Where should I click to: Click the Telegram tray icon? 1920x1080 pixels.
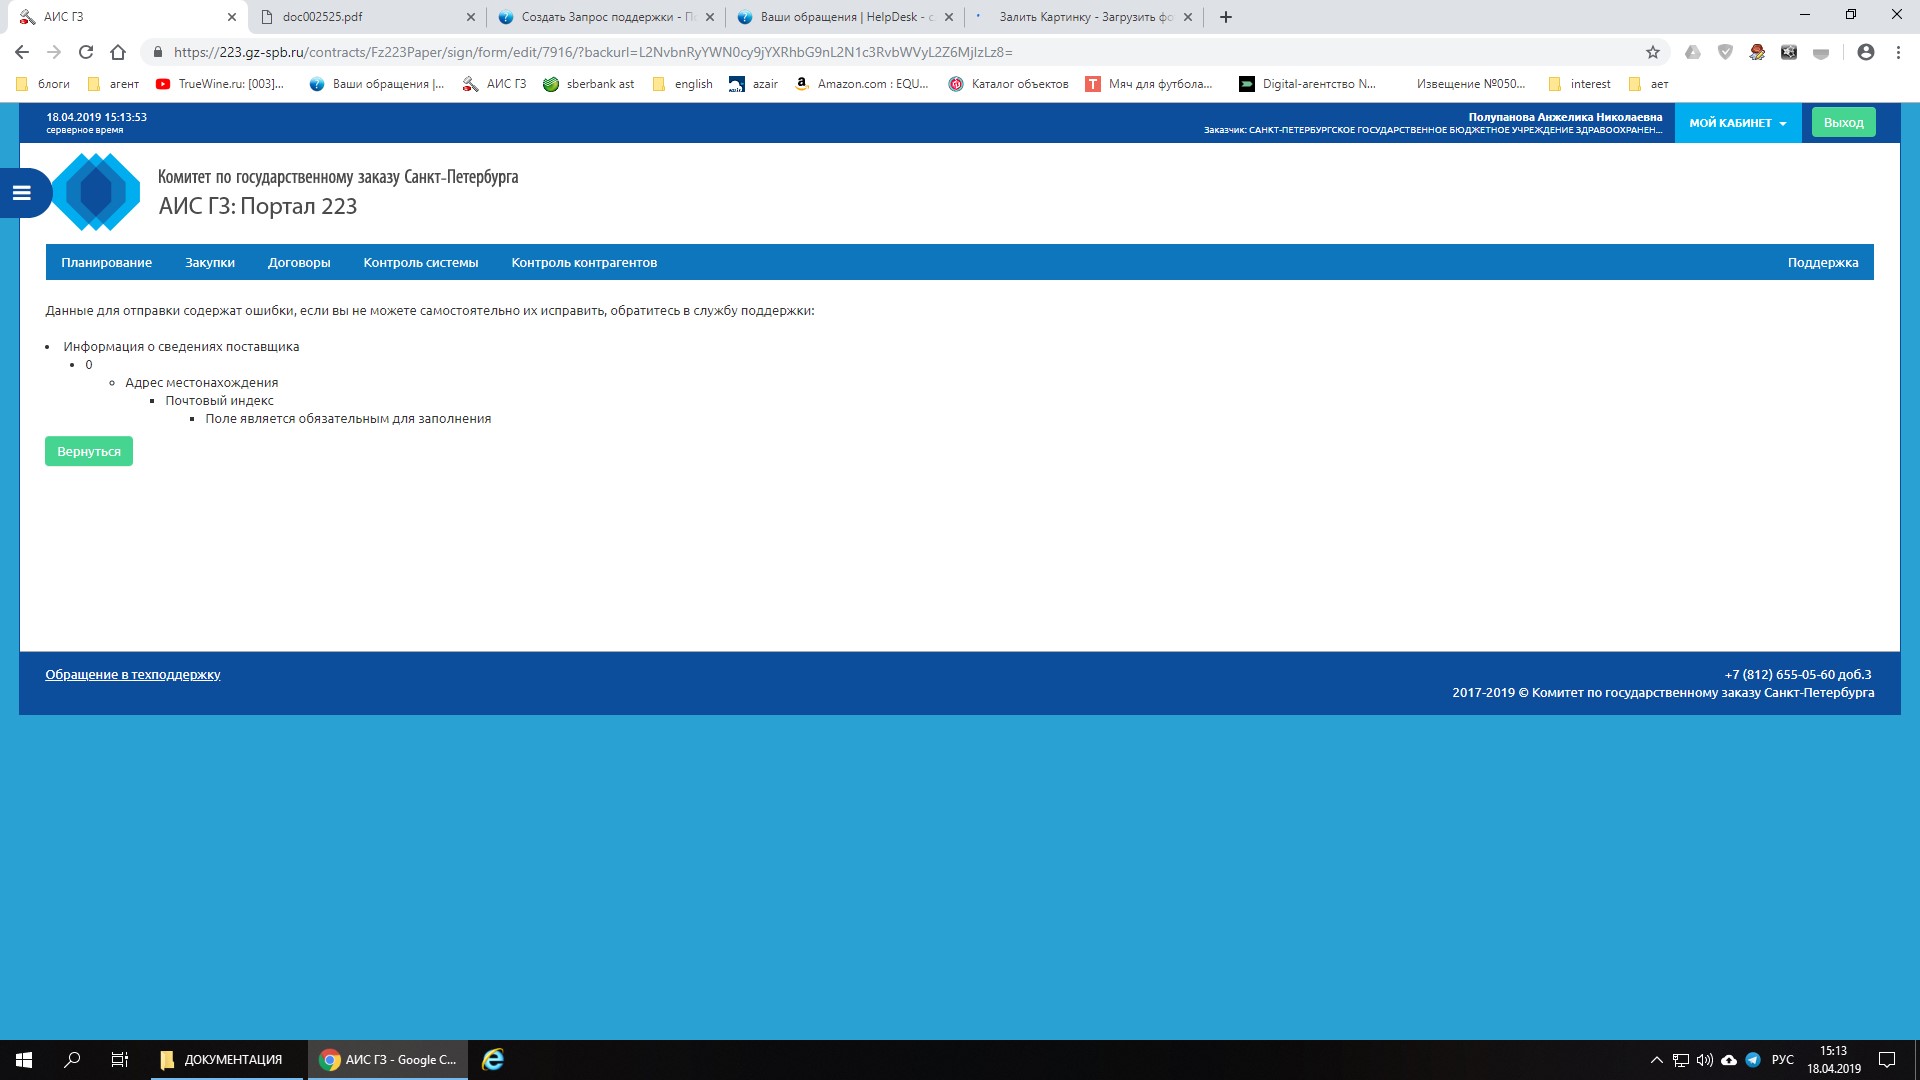pyautogui.click(x=1753, y=1060)
